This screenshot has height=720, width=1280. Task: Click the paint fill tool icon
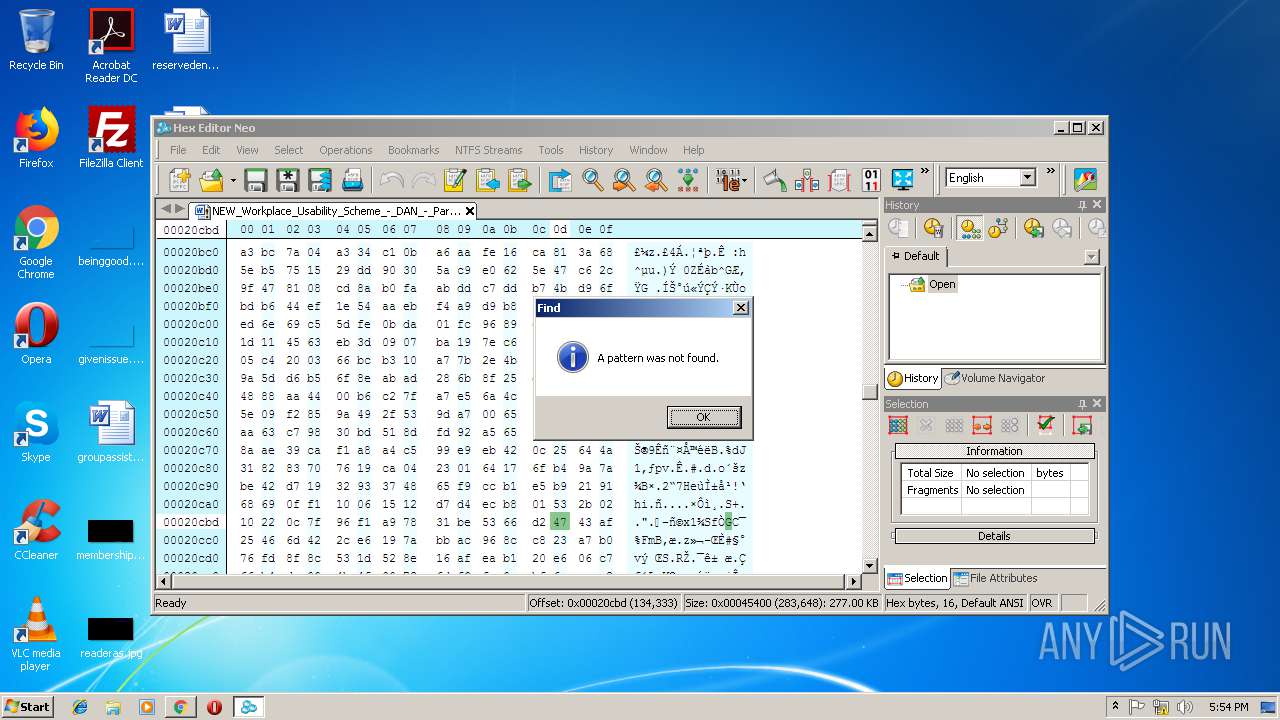775,180
